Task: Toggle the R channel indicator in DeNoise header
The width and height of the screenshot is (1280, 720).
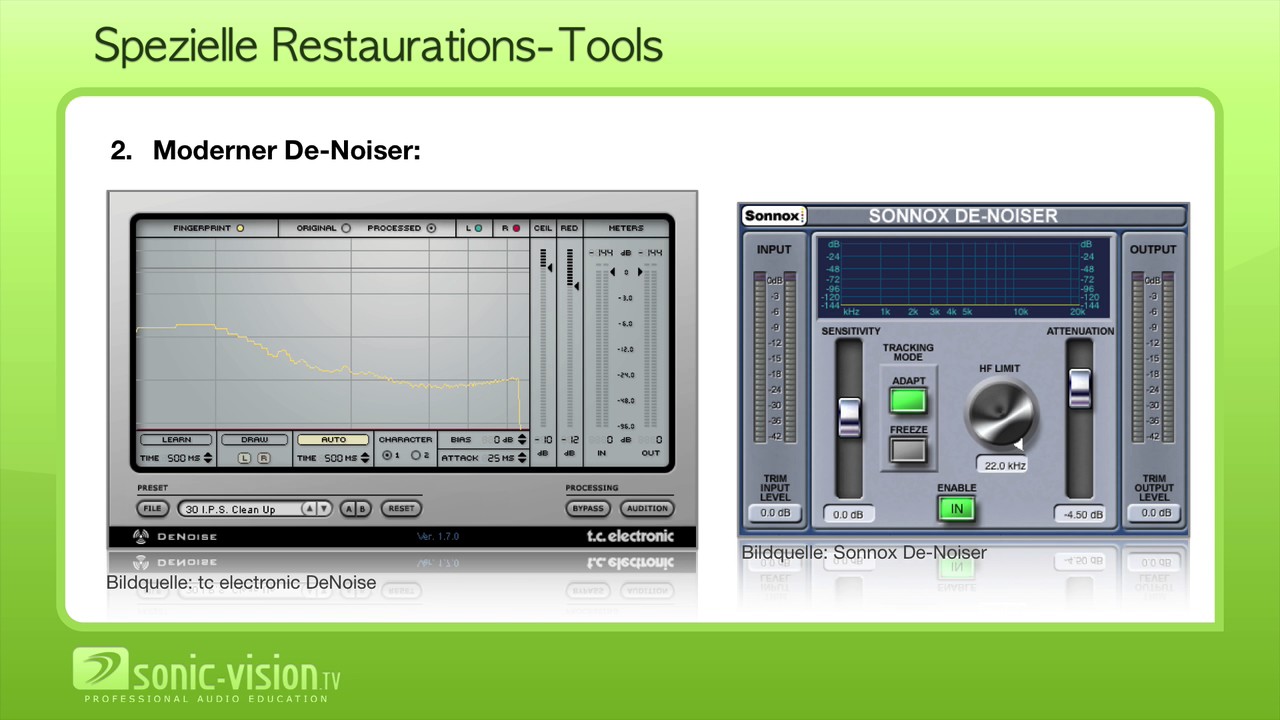Action: pos(516,228)
